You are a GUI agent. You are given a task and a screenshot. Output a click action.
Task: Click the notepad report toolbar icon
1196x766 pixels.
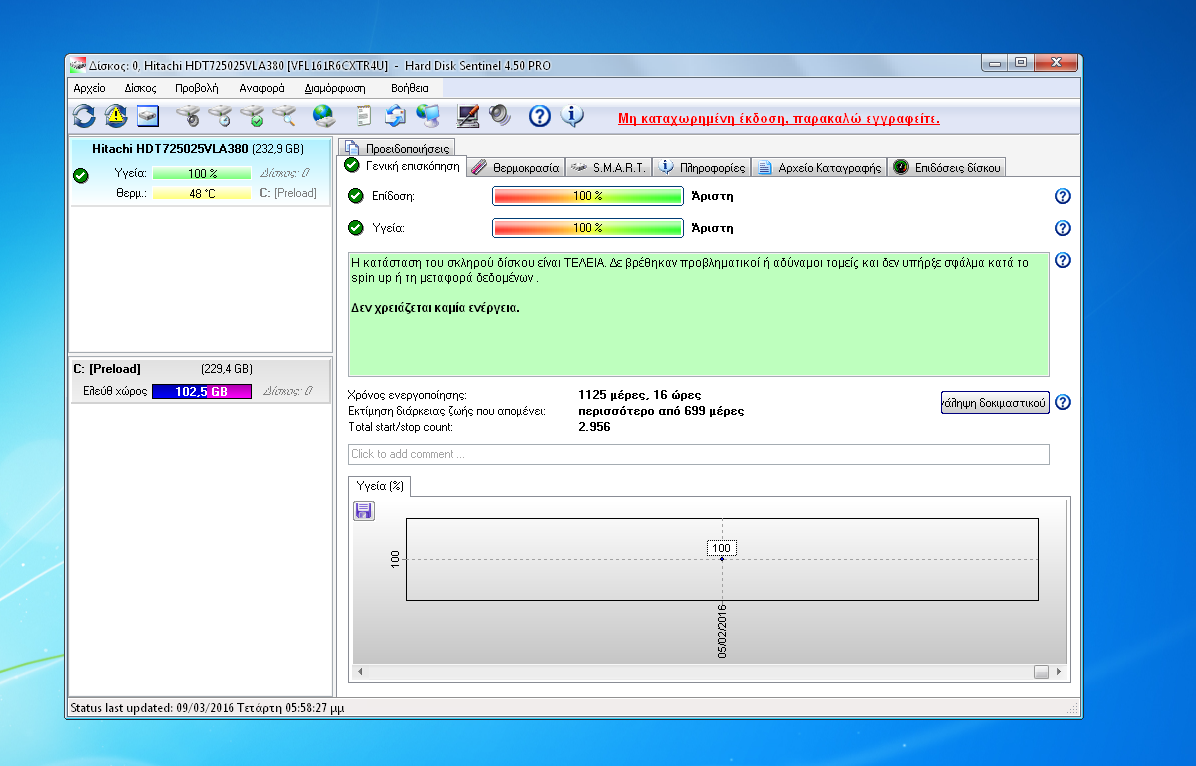point(364,116)
